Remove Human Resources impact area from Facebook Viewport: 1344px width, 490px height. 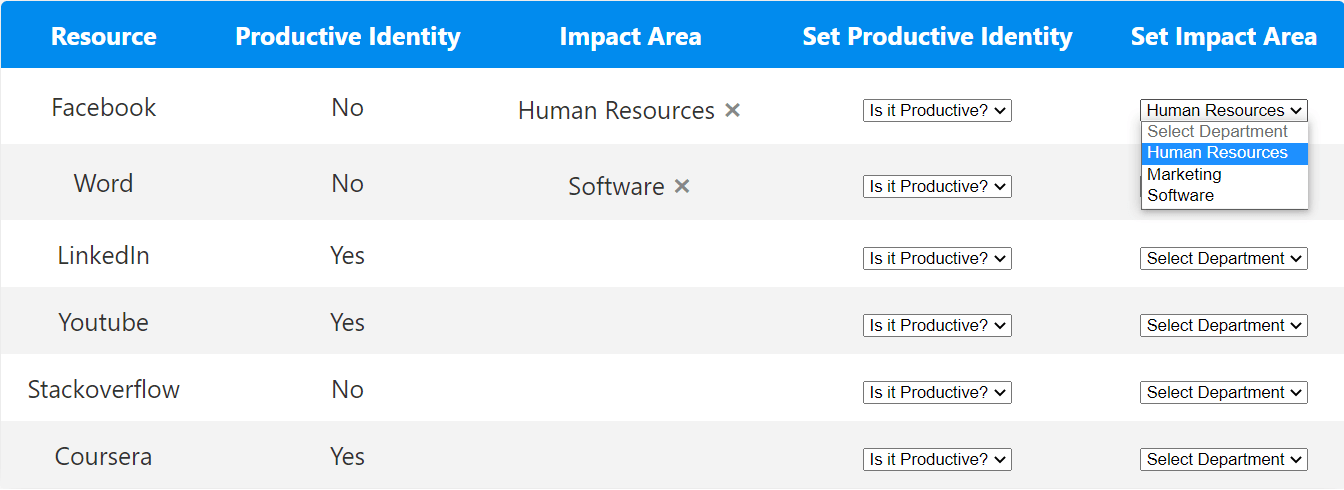[x=732, y=110]
